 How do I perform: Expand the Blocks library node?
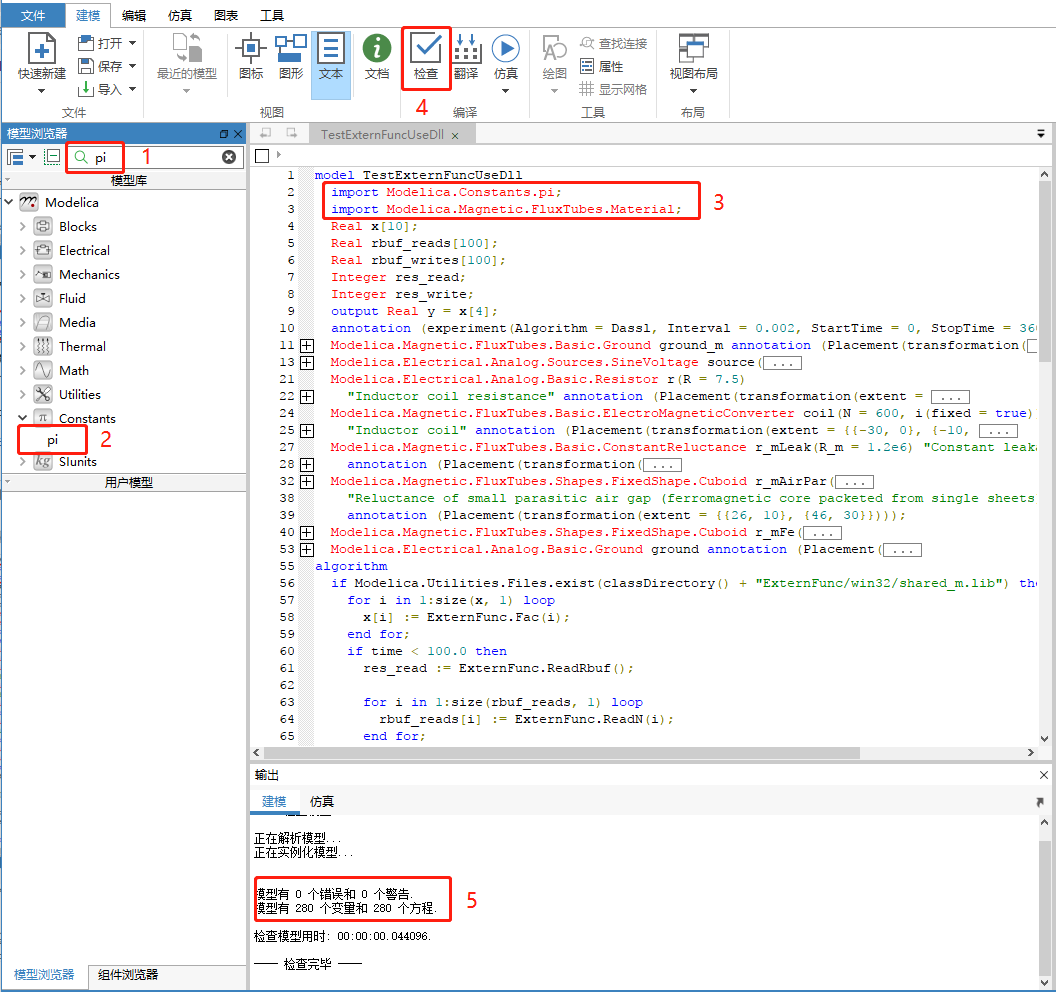coord(22,226)
